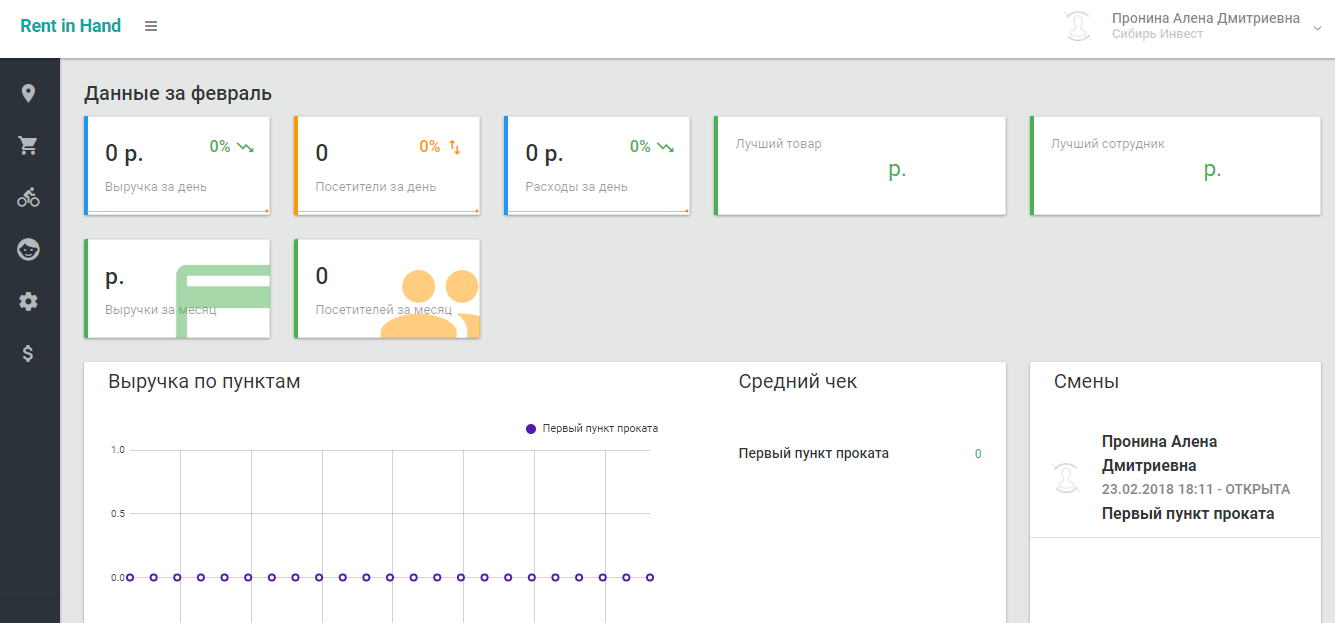Viewport: 1335px width, 623px height.
Task: Open the clients face icon in sidebar
Action: click(x=28, y=250)
